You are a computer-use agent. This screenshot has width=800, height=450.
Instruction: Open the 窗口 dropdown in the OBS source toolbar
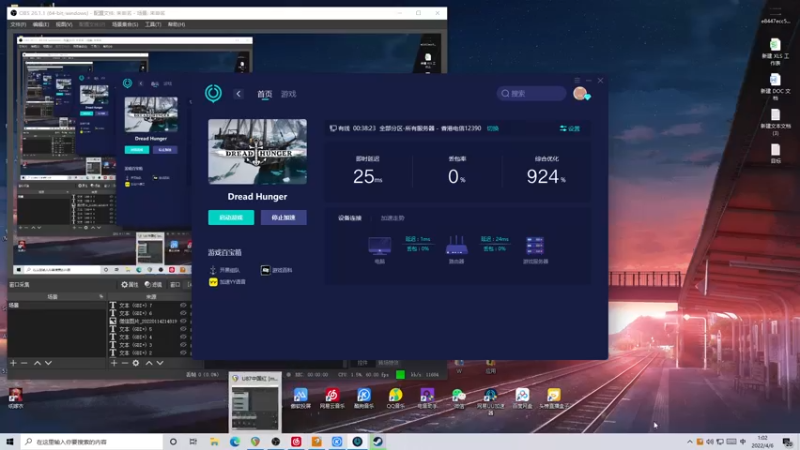(x=176, y=284)
